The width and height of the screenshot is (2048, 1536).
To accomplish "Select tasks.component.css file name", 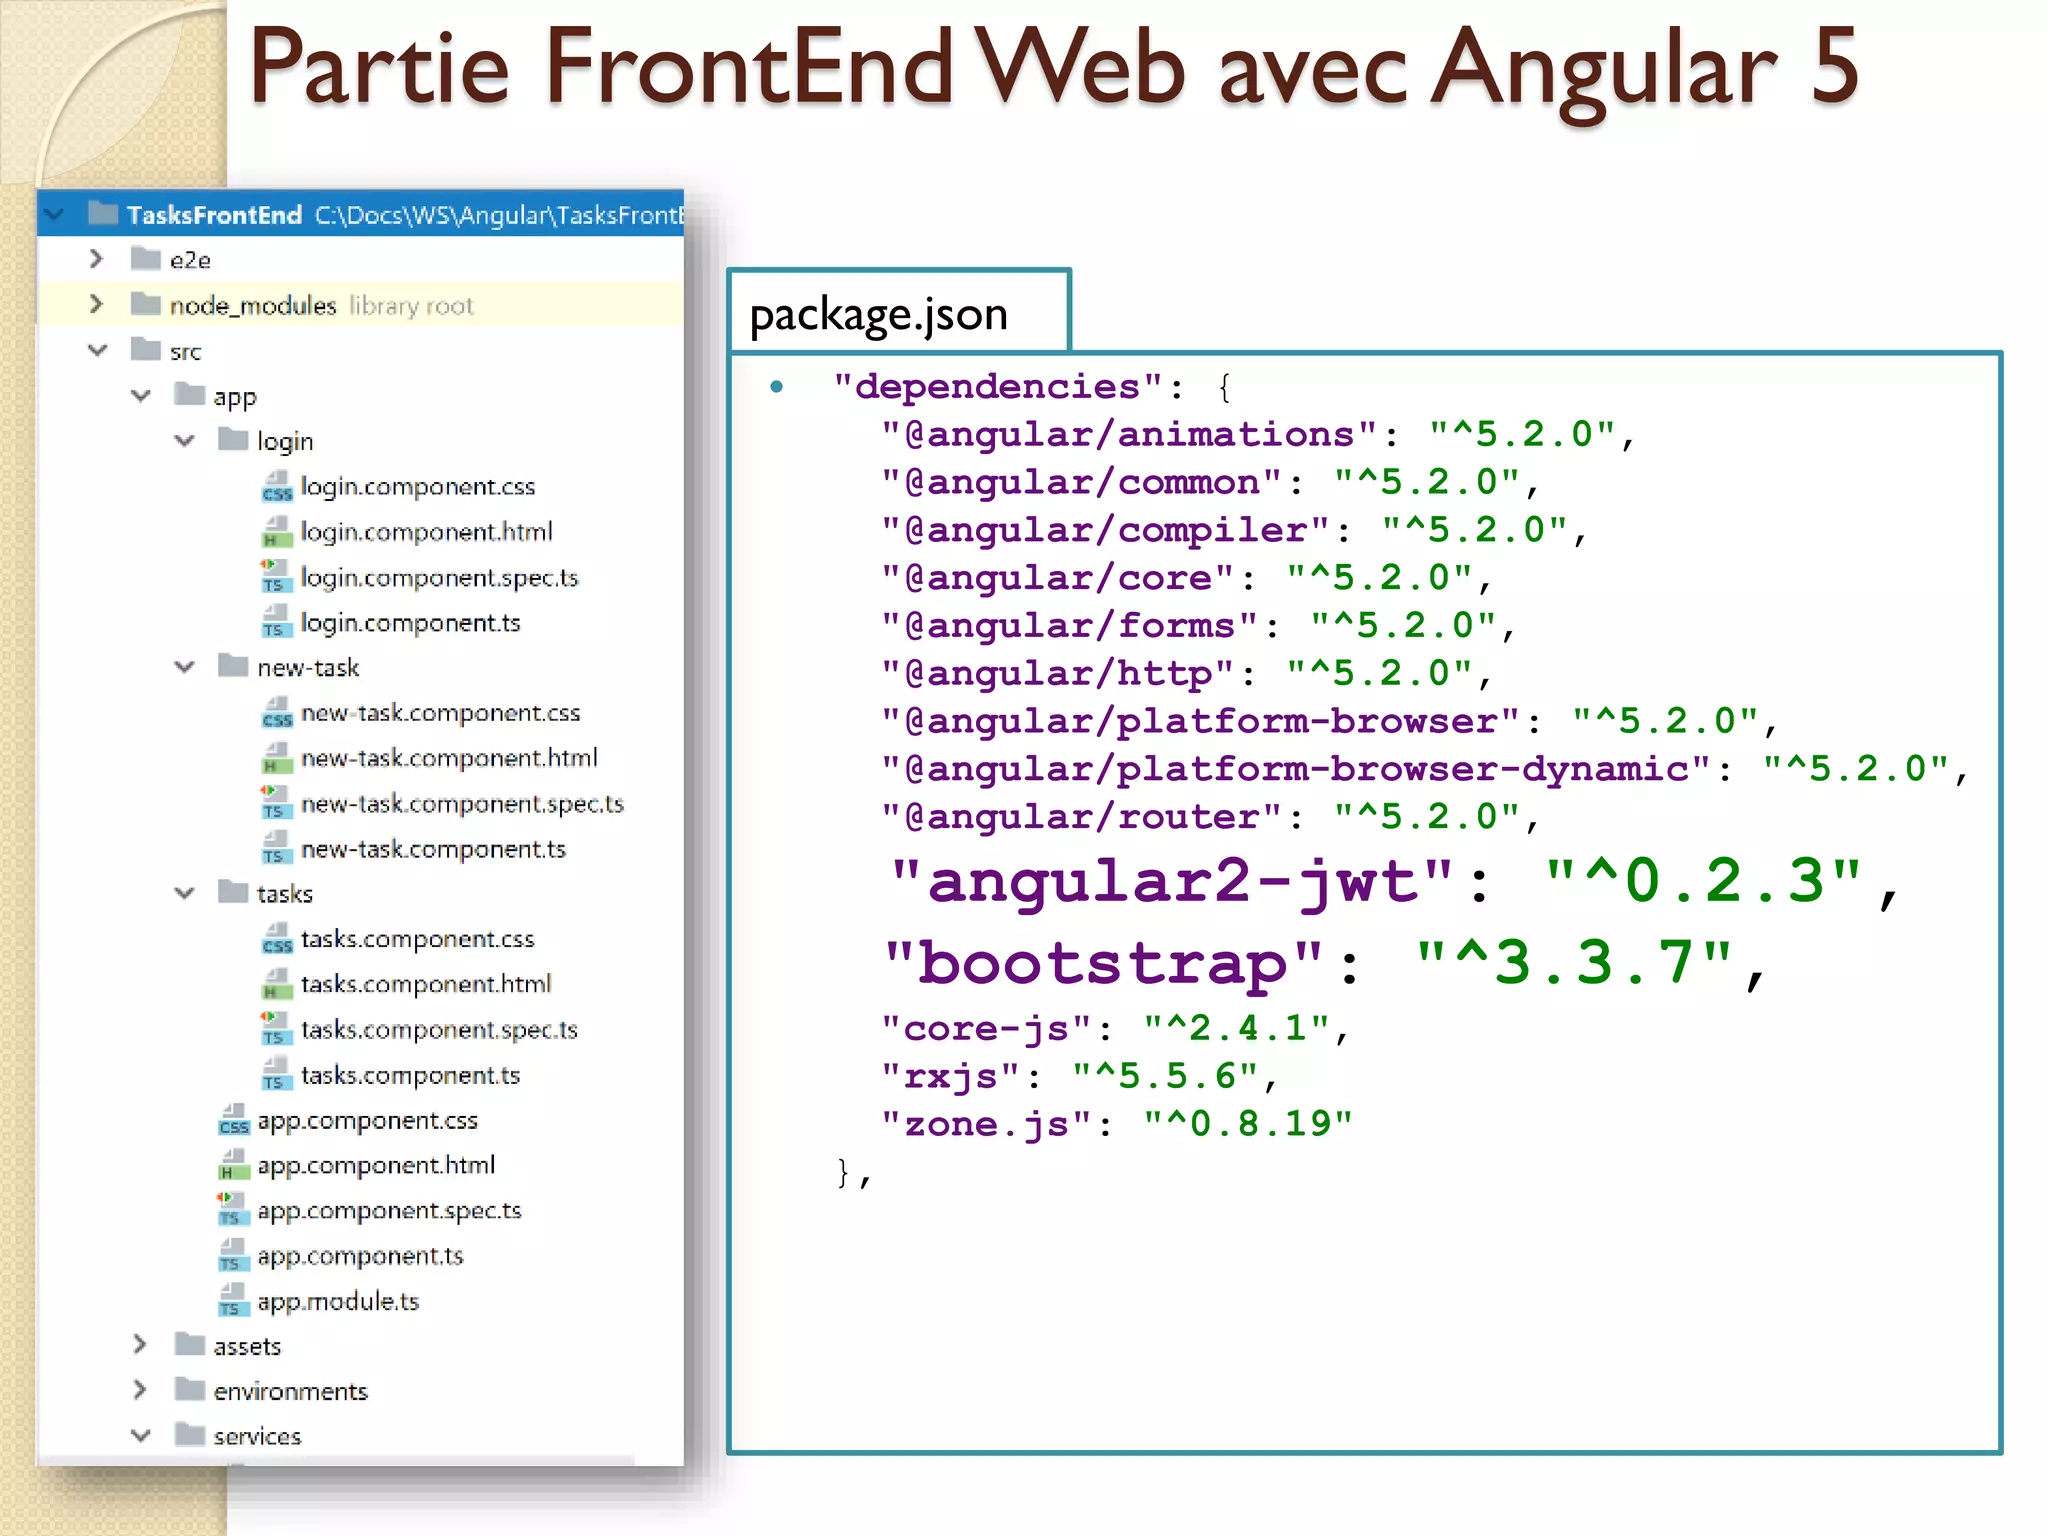I will [x=418, y=939].
